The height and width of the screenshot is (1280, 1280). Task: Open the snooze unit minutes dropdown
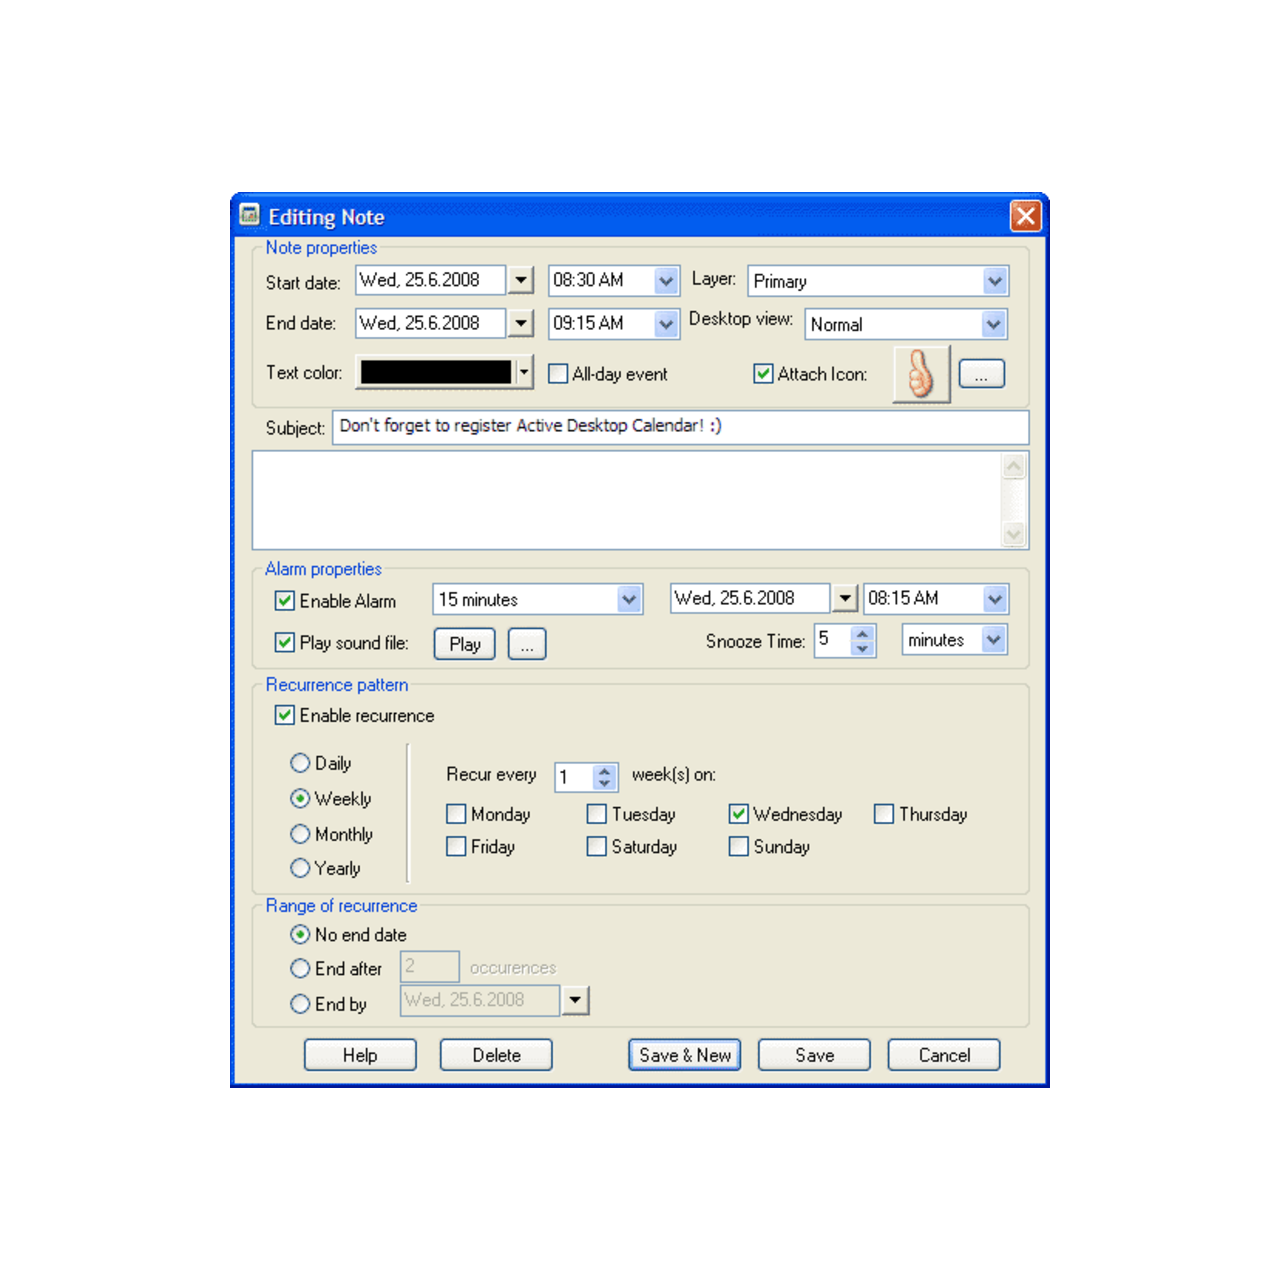(993, 640)
